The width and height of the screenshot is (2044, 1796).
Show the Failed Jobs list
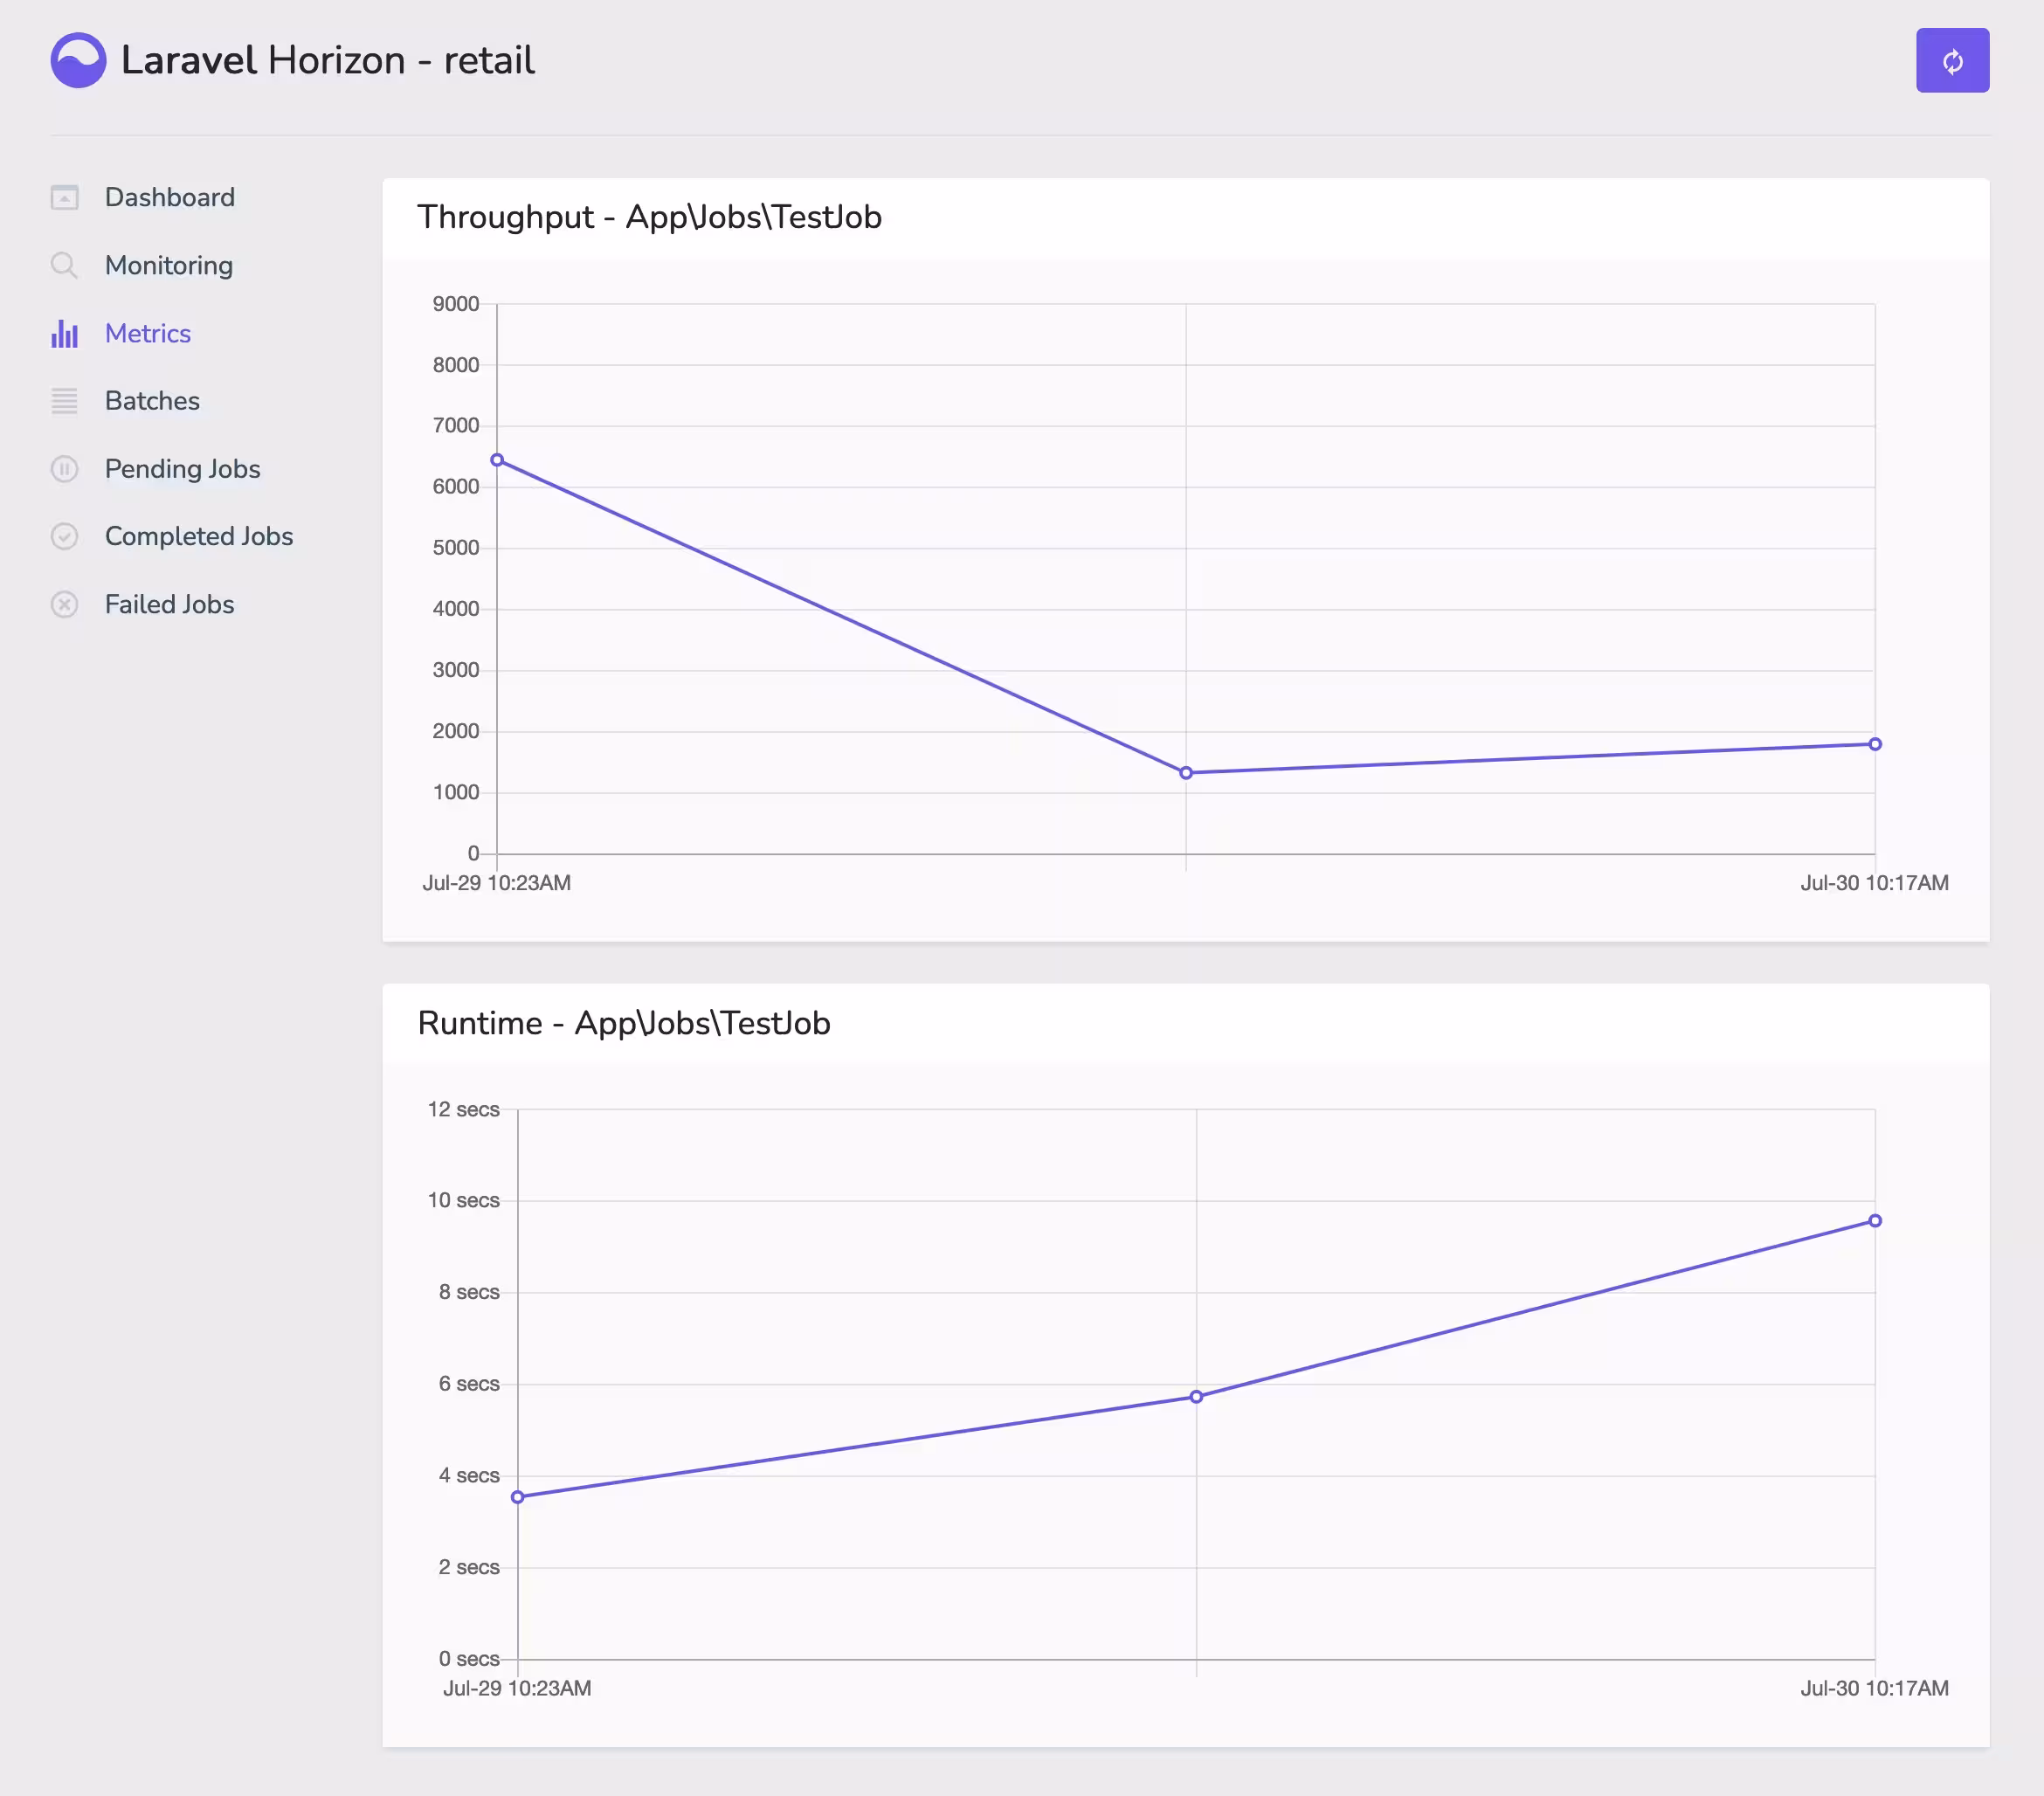click(x=169, y=605)
